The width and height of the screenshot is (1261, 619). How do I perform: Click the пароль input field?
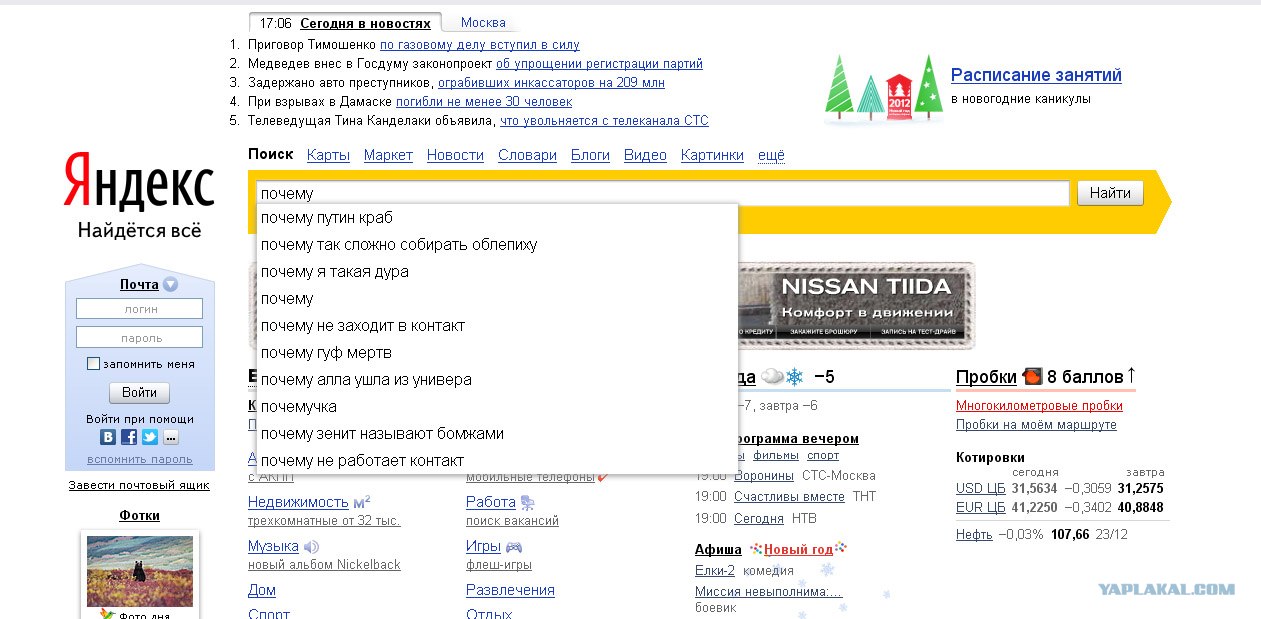tap(139, 337)
